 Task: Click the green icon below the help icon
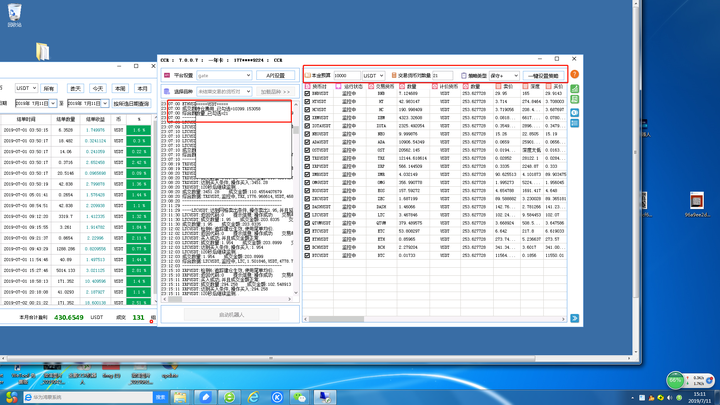click(x=574, y=88)
